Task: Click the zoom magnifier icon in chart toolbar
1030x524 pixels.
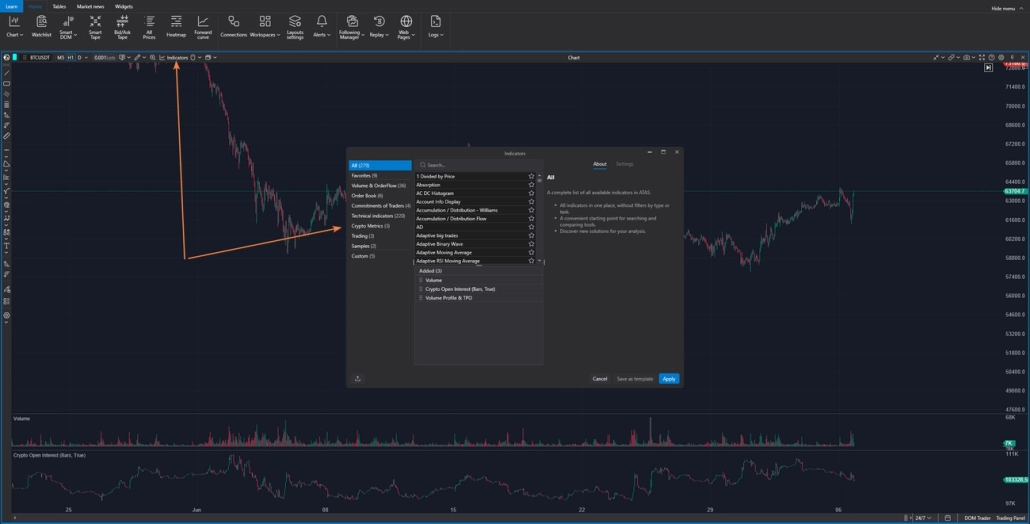Action: click(152, 58)
